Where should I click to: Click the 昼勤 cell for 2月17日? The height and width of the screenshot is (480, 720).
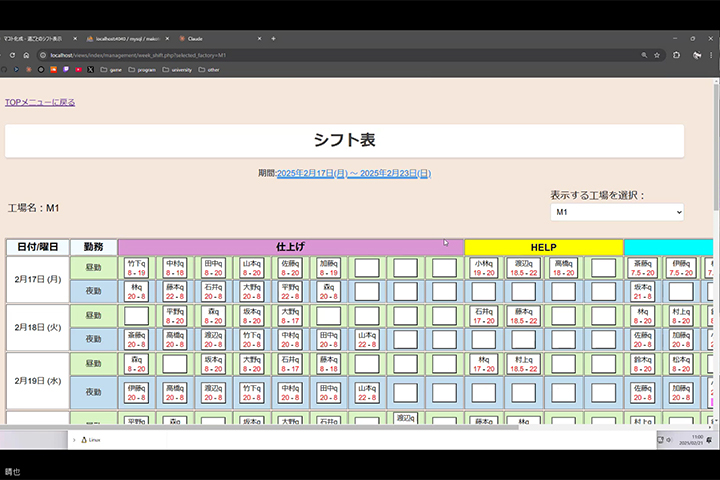click(x=93, y=267)
